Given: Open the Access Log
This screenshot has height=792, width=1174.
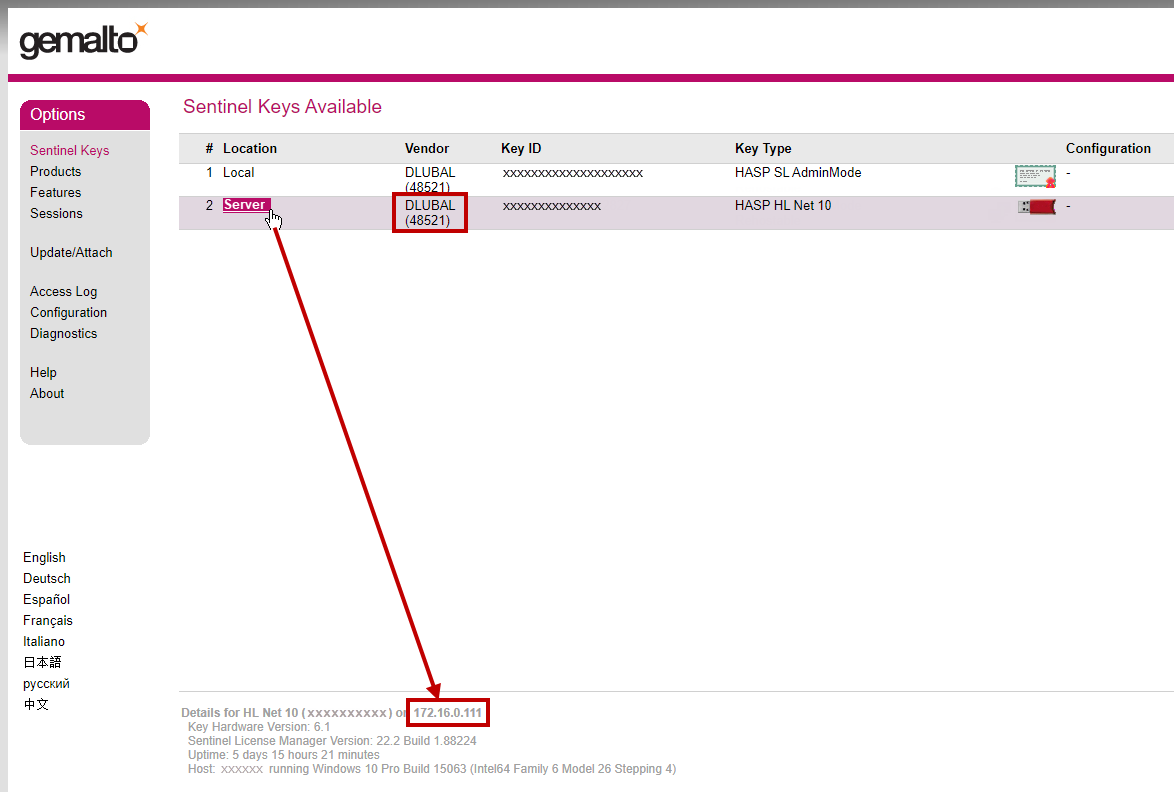Looking at the screenshot, I should [63, 291].
